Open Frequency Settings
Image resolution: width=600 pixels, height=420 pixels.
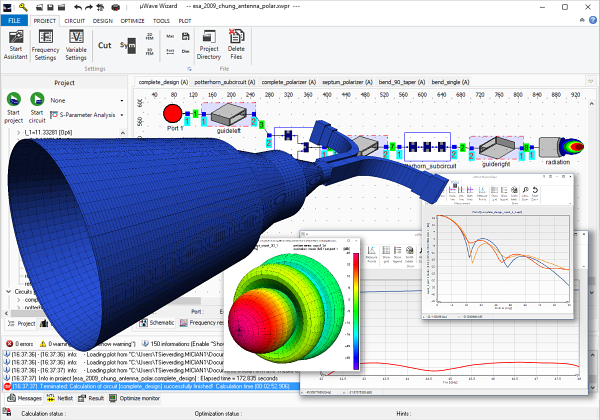point(45,47)
